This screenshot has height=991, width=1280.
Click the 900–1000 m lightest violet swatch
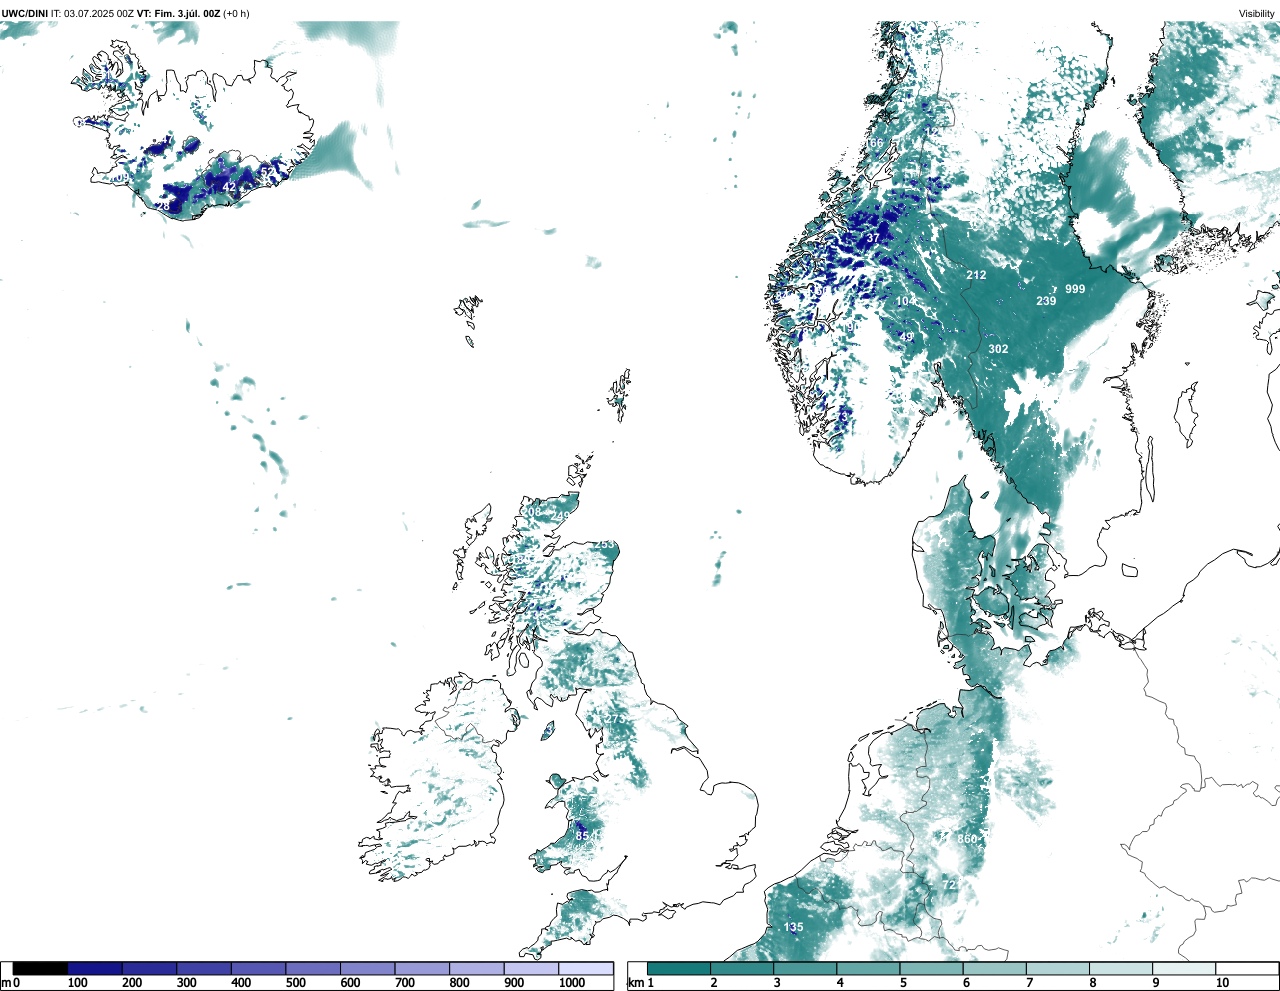[x=531, y=969]
